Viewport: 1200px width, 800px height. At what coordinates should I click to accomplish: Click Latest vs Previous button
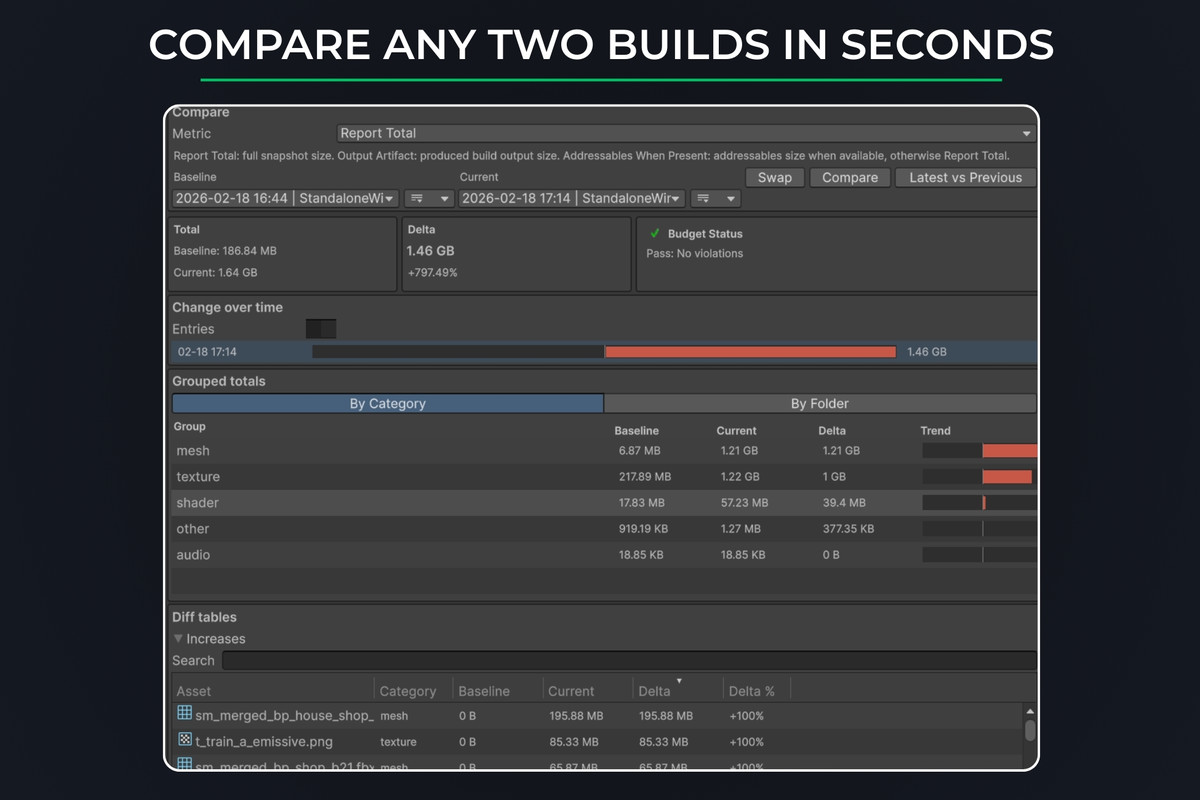tap(966, 177)
